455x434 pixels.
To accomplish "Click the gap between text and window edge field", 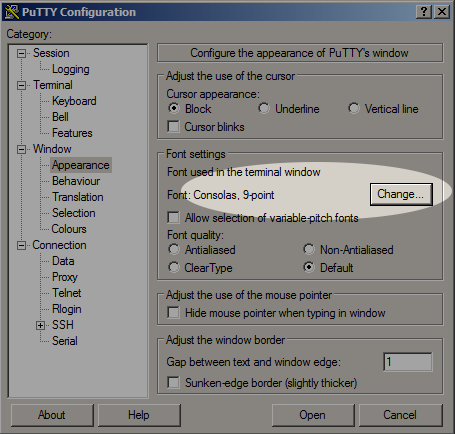I will 408,362.
